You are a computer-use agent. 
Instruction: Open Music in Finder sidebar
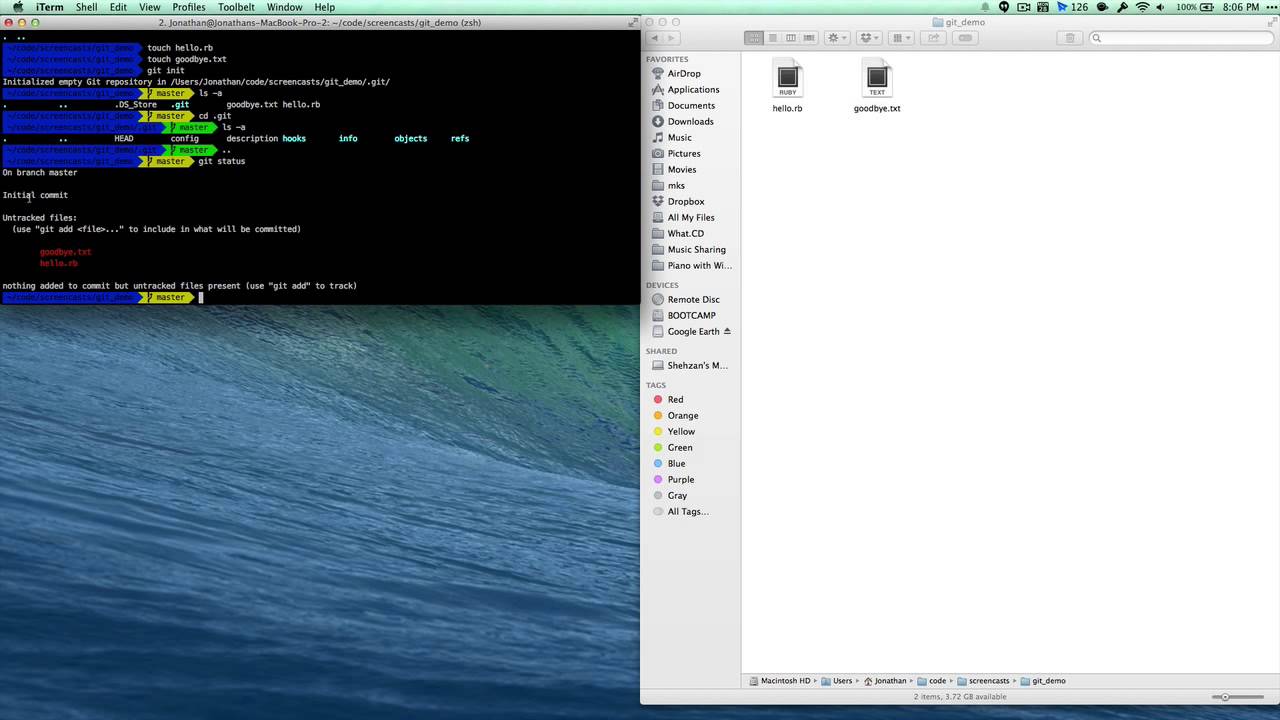pyautogui.click(x=679, y=137)
